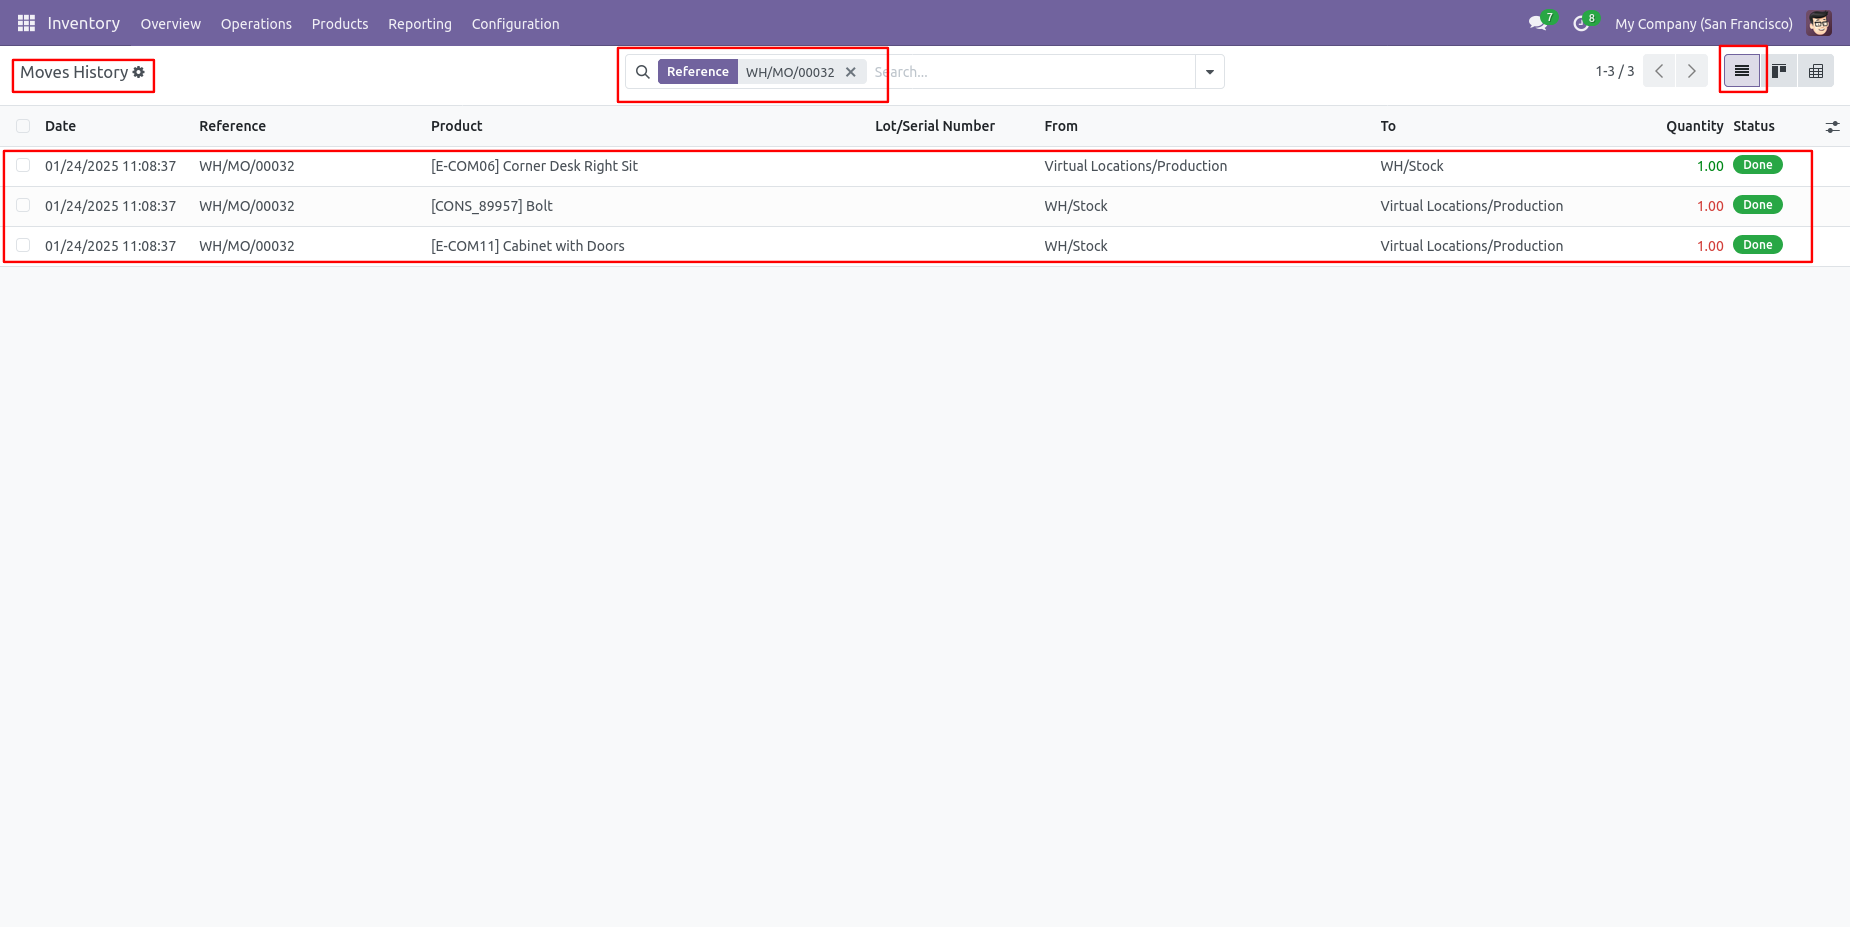This screenshot has height=927, width=1850.
Task: Check the Corner Desk Right Sit row
Action: (x=23, y=166)
